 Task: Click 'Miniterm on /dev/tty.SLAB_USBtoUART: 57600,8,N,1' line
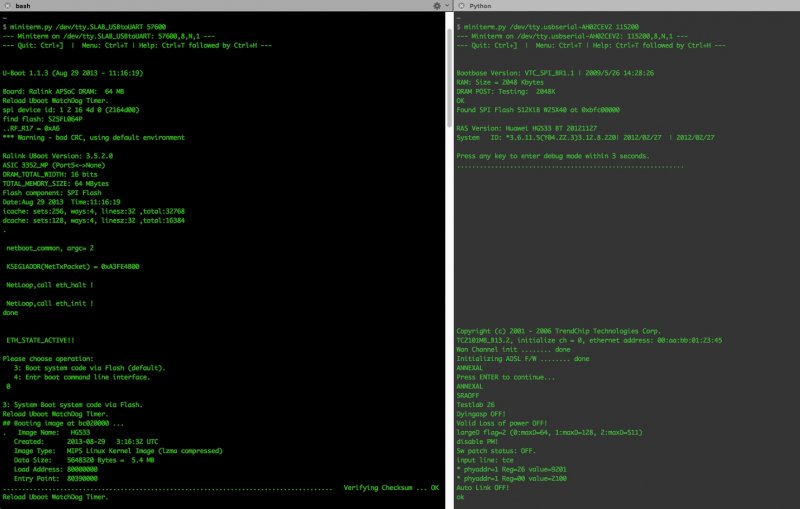(108, 36)
